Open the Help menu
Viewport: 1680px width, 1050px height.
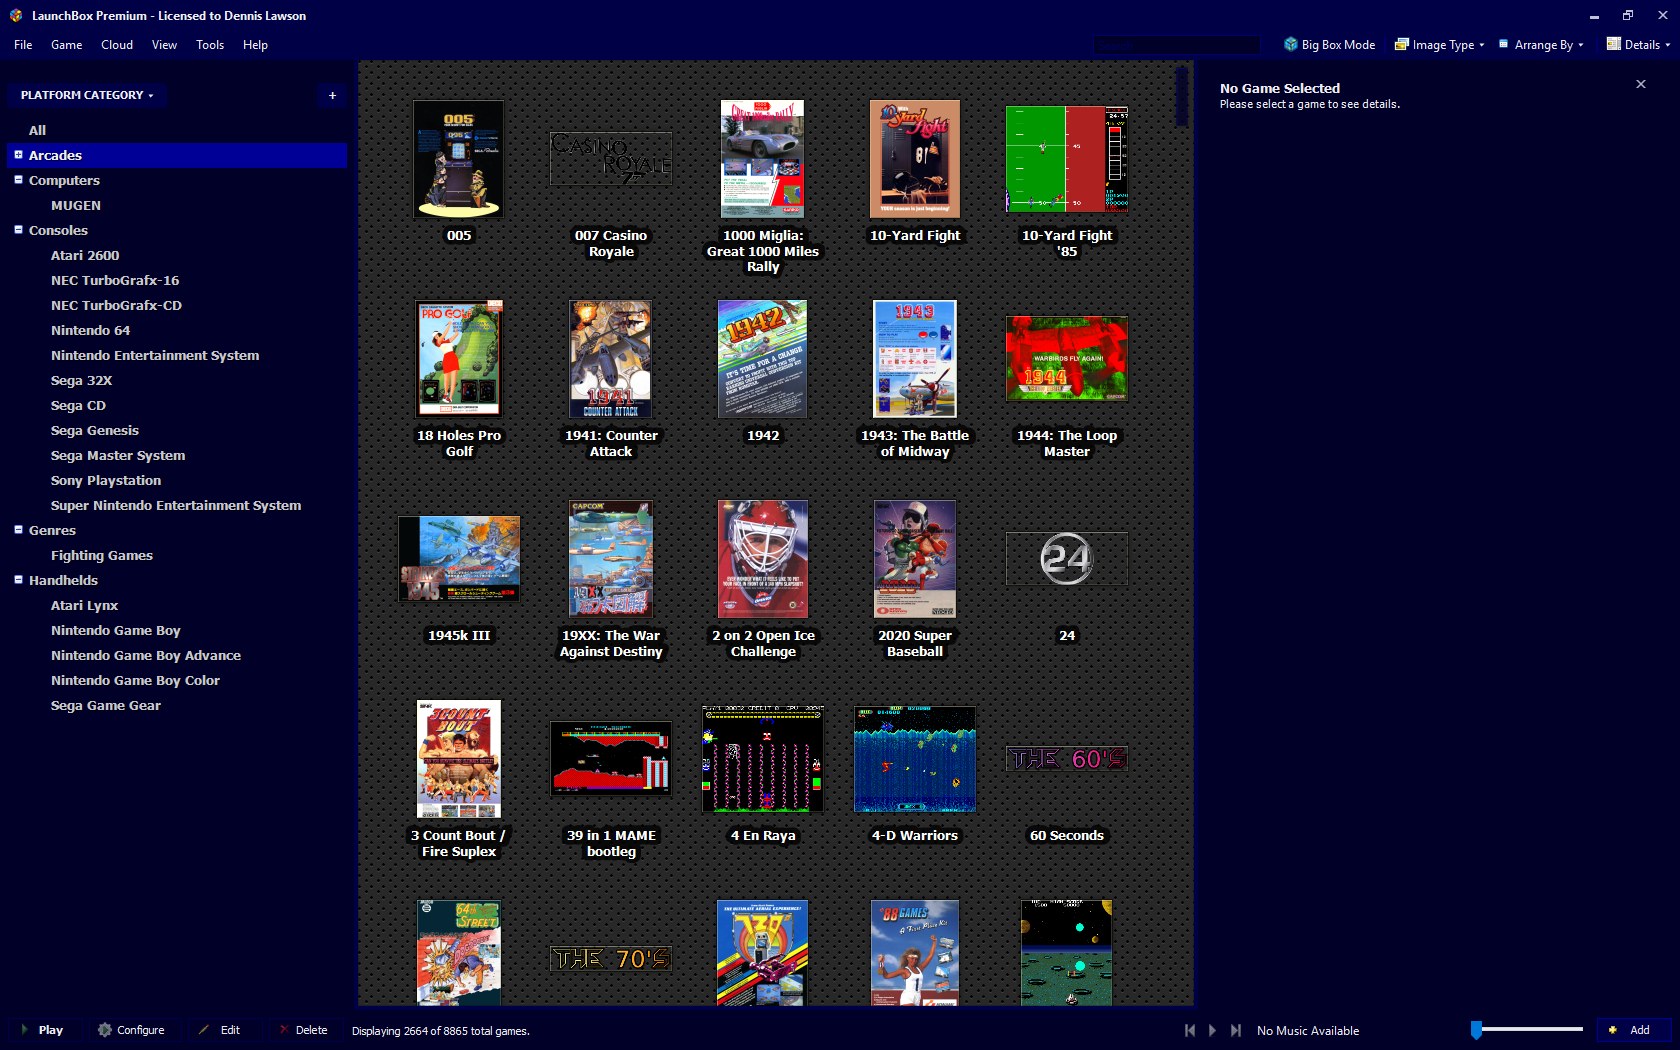[x=255, y=45]
